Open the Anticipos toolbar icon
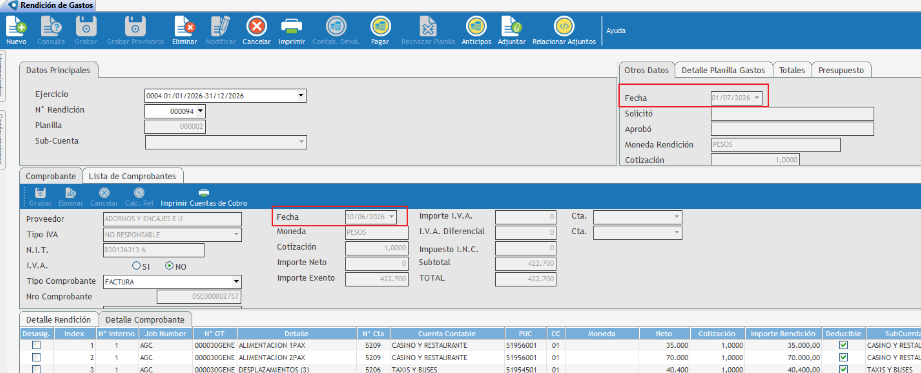Image resolution: width=921 pixels, height=373 pixels. click(476, 27)
